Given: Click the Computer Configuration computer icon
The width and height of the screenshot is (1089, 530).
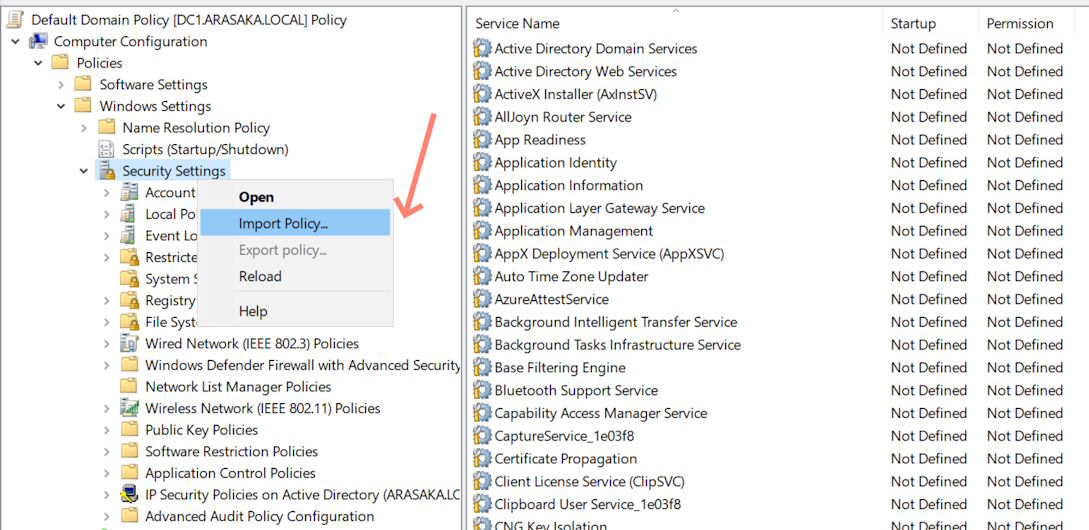Looking at the screenshot, I should click(x=38, y=41).
